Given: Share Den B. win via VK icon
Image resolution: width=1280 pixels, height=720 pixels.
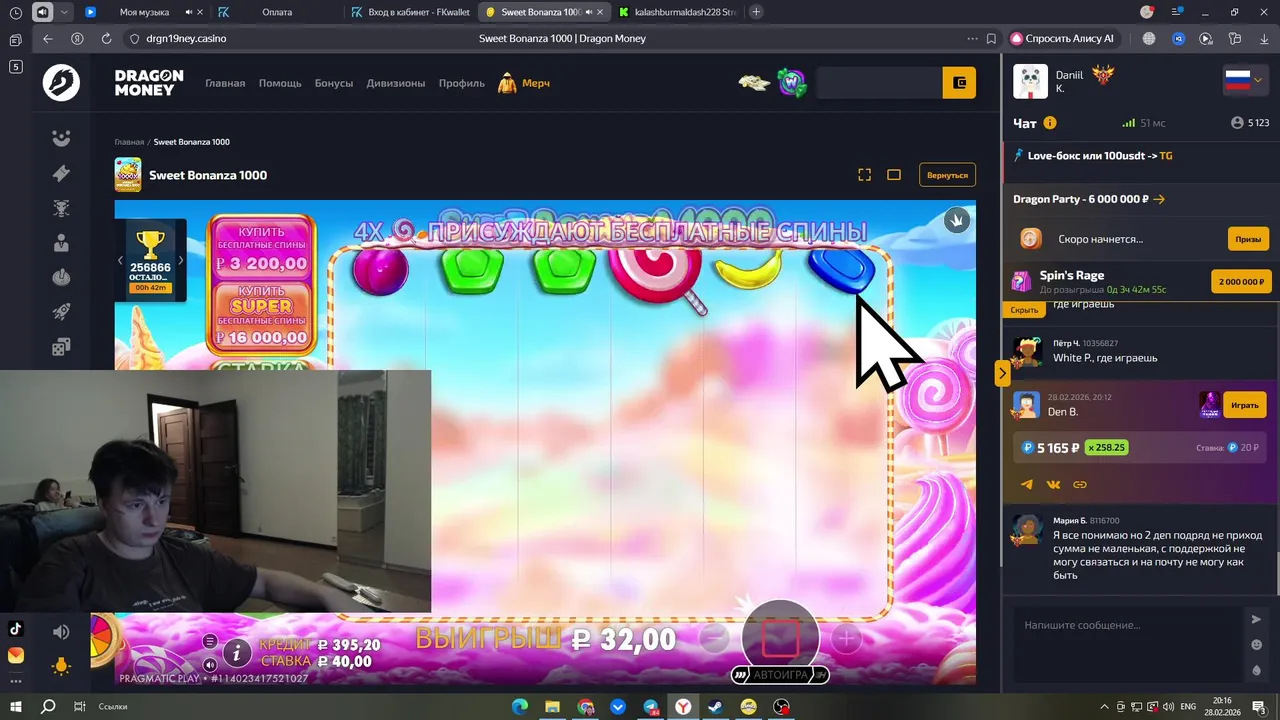Looking at the screenshot, I should 1053,484.
